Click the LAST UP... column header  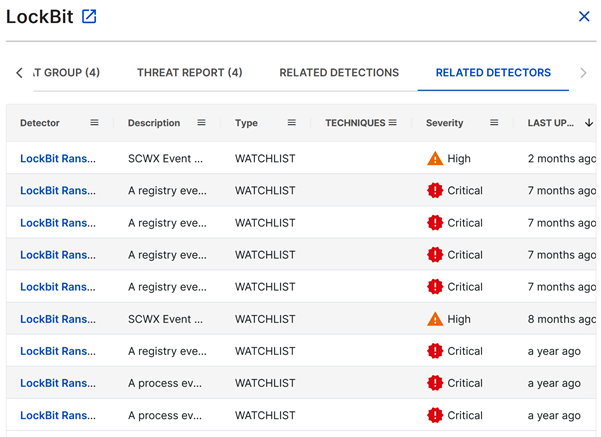click(550, 123)
